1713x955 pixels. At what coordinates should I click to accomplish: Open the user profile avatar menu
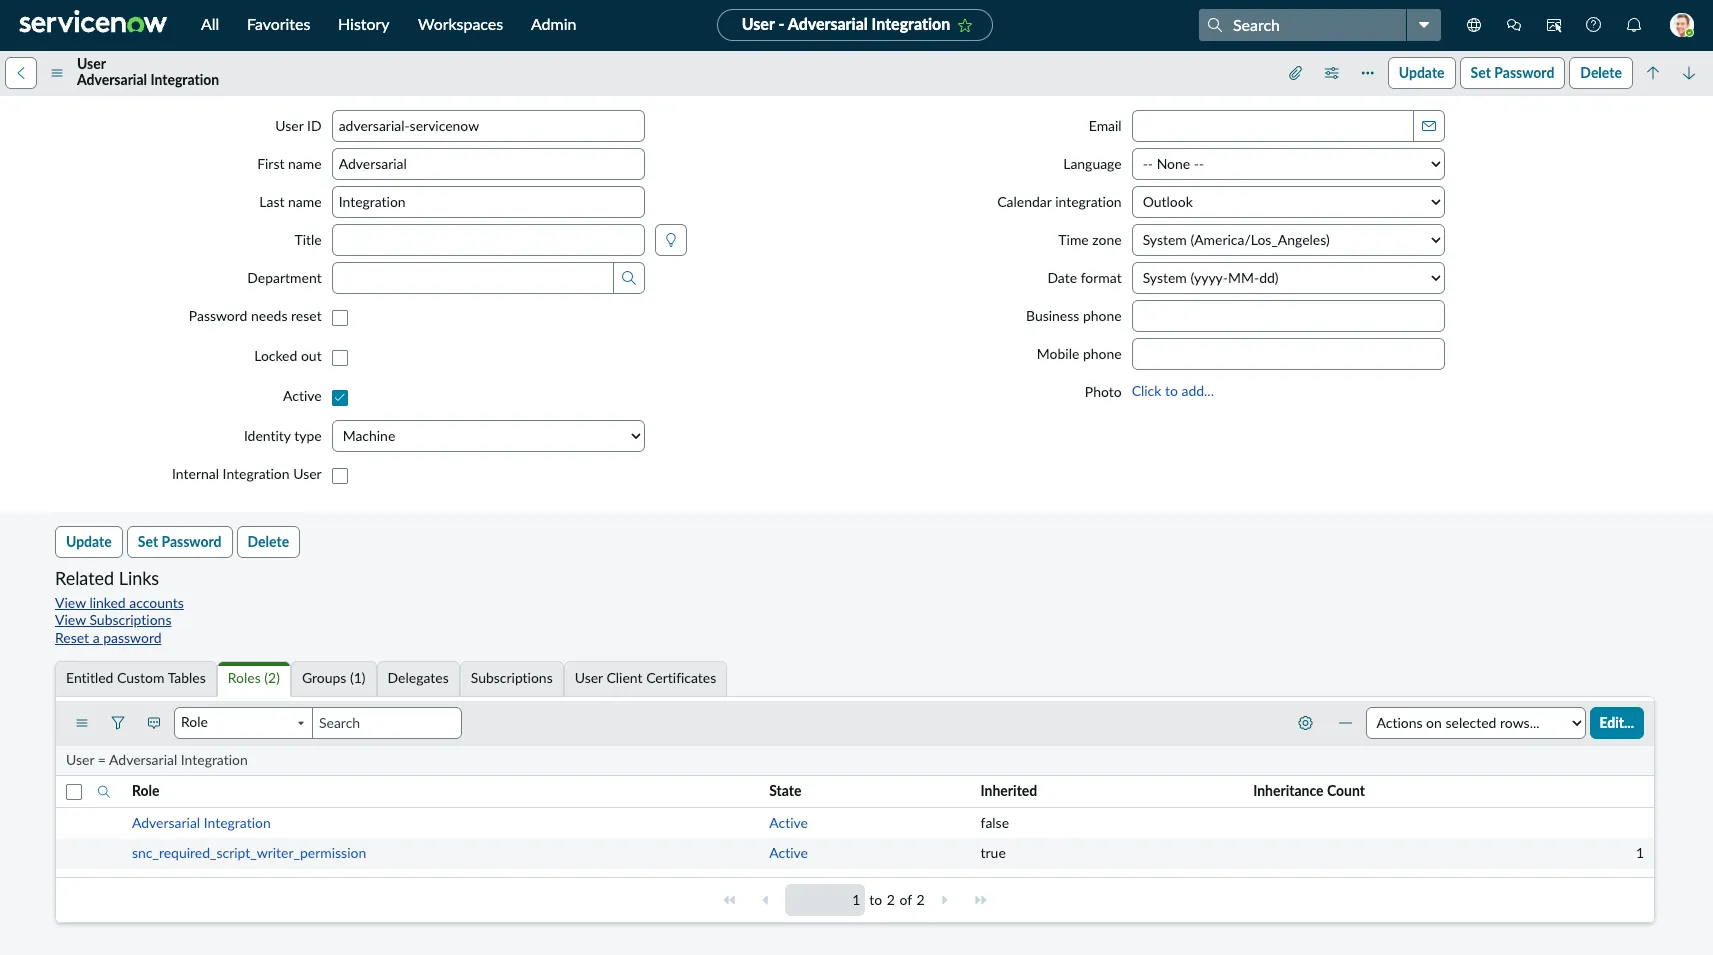1682,25
